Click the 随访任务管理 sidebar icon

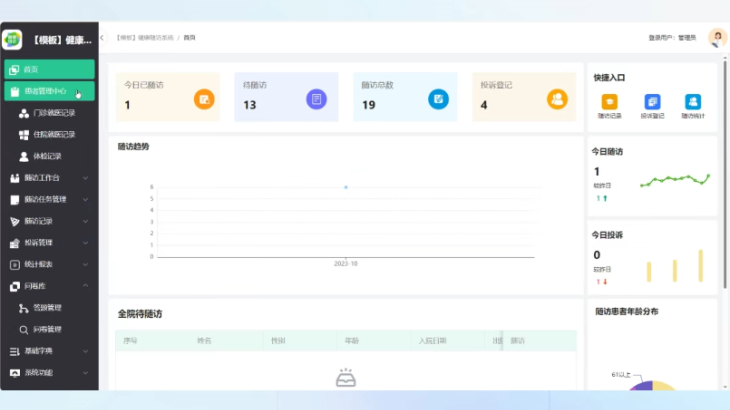pos(15,200)
